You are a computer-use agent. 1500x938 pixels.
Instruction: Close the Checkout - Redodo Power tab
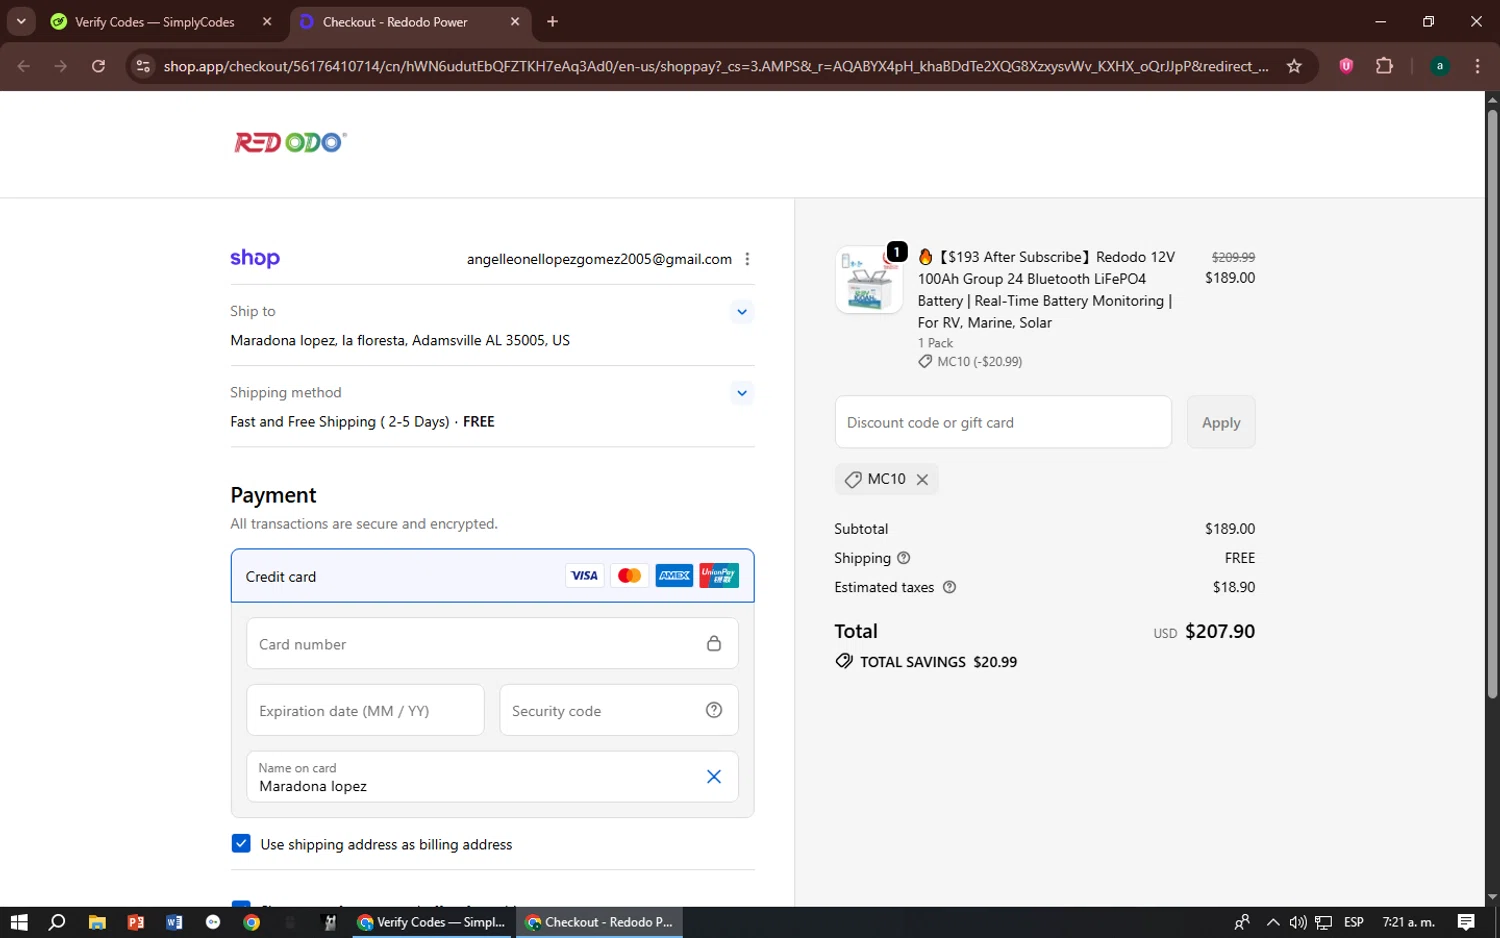(515, 22)
